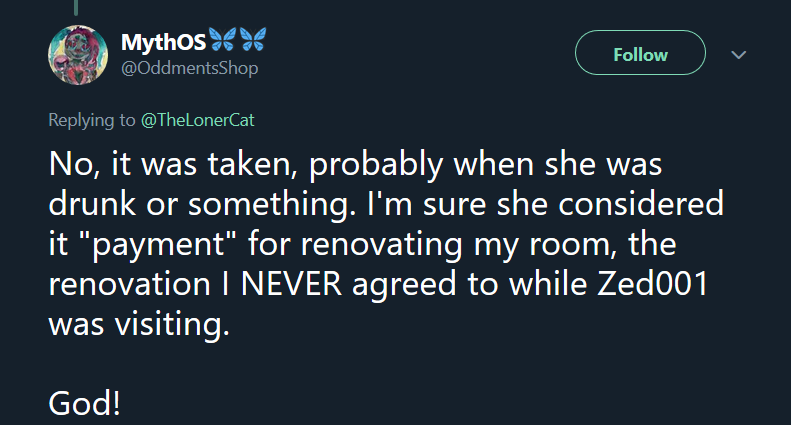Click the first blue butterfly emoji
The width and height of the screenshot is (791, 425).
222,39
